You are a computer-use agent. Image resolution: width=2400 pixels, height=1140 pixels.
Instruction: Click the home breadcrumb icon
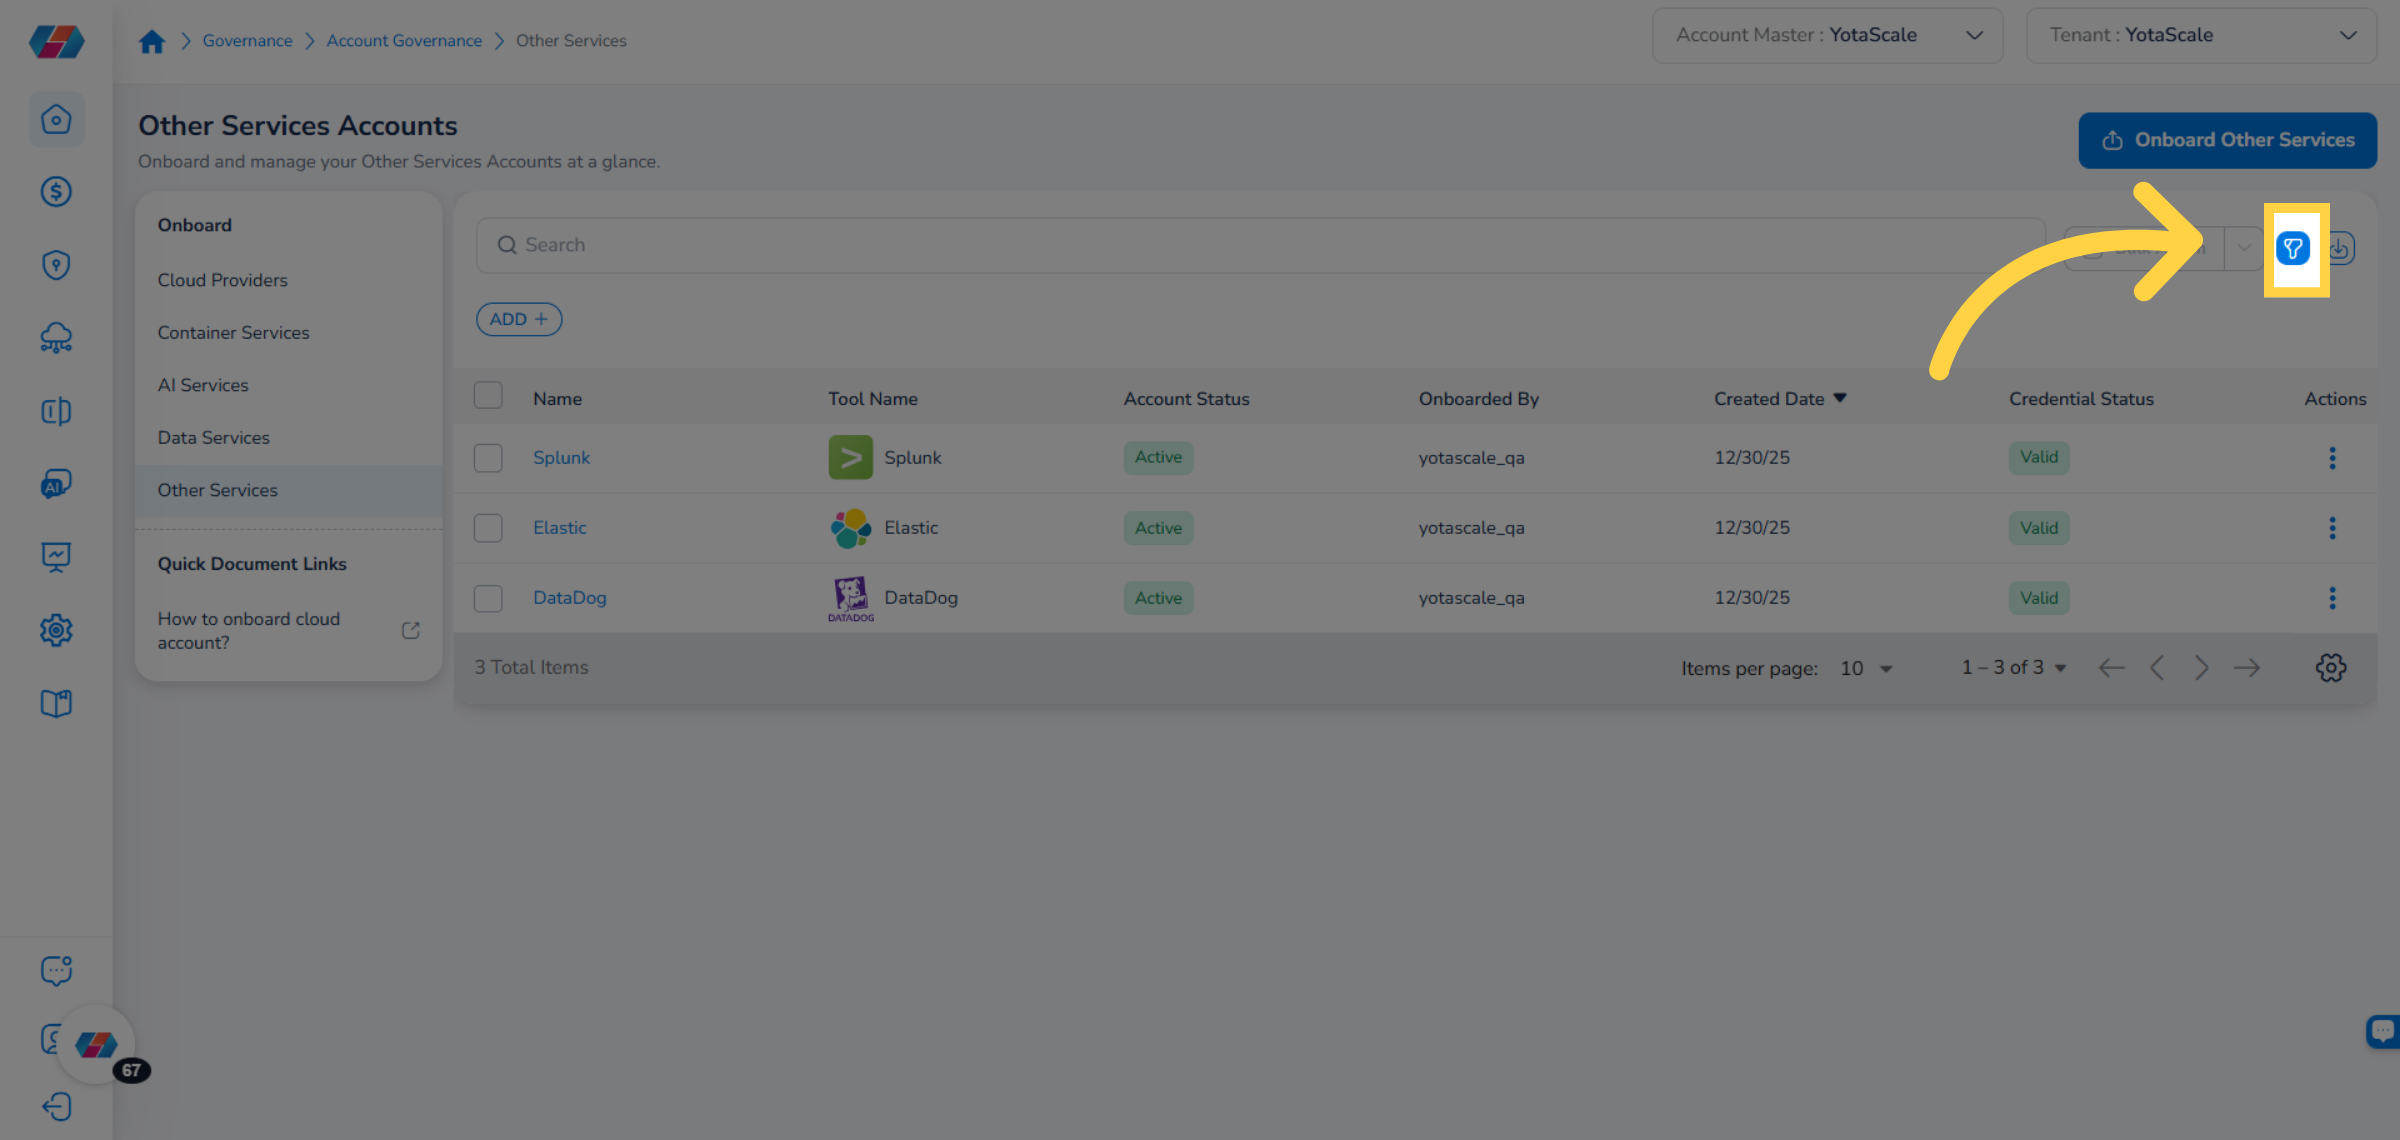(152, 41)
